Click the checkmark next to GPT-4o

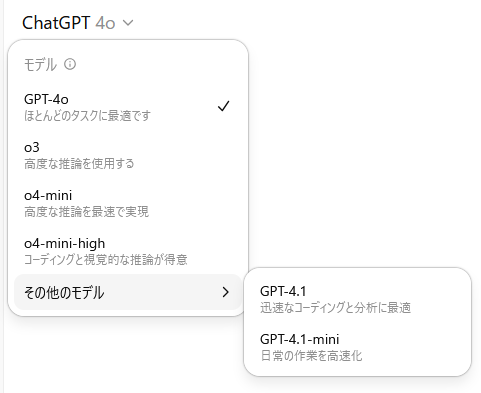223,106
